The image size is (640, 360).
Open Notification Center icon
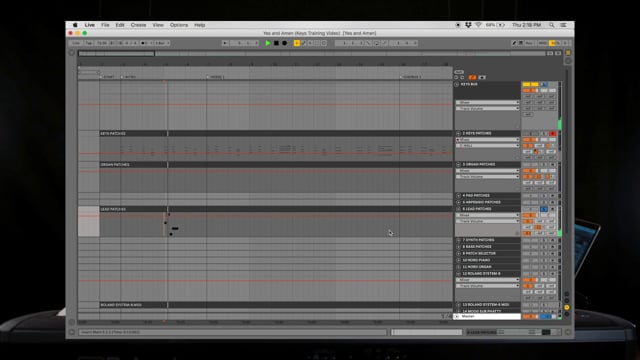(564, 25)
